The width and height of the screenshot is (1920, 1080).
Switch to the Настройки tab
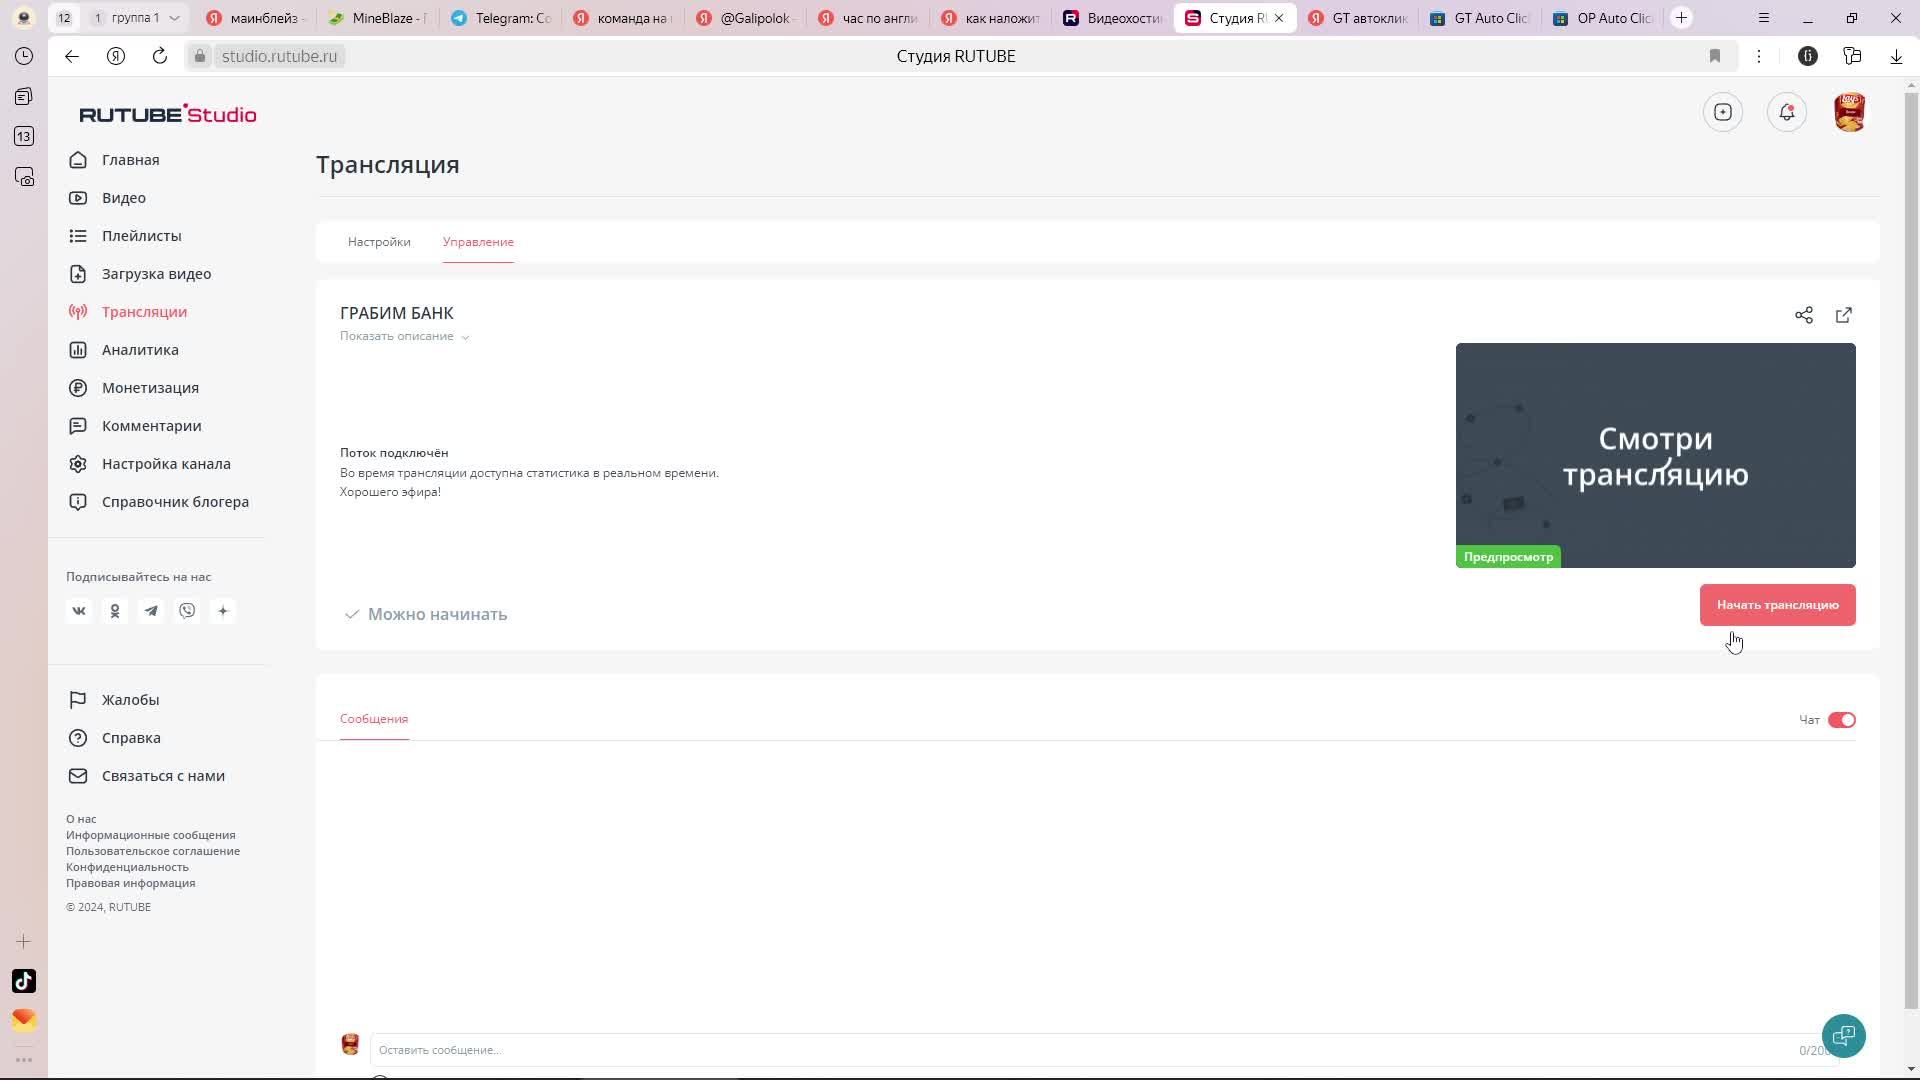[379, 242]
